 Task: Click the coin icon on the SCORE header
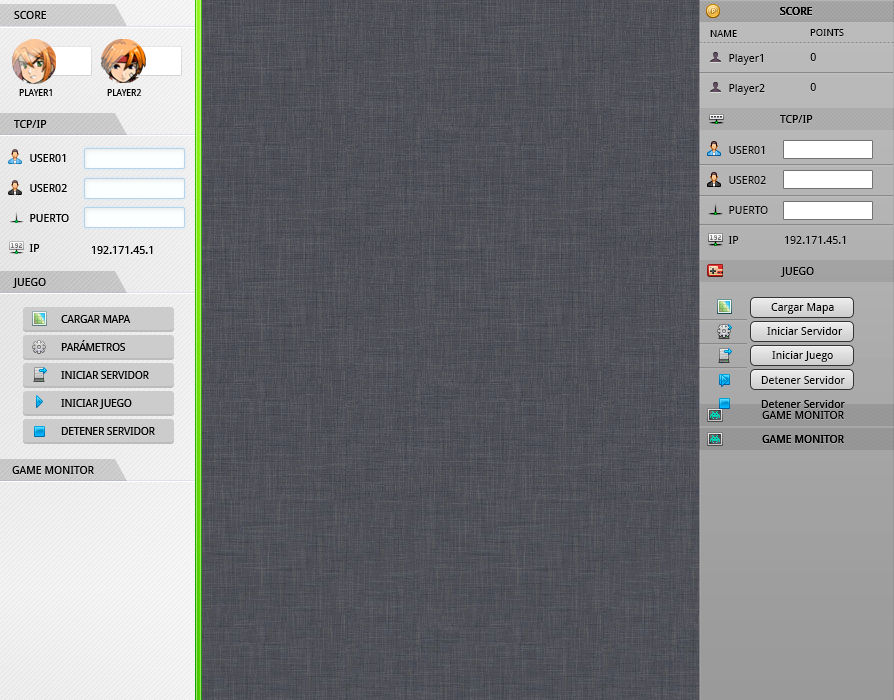tap(713, 11)
